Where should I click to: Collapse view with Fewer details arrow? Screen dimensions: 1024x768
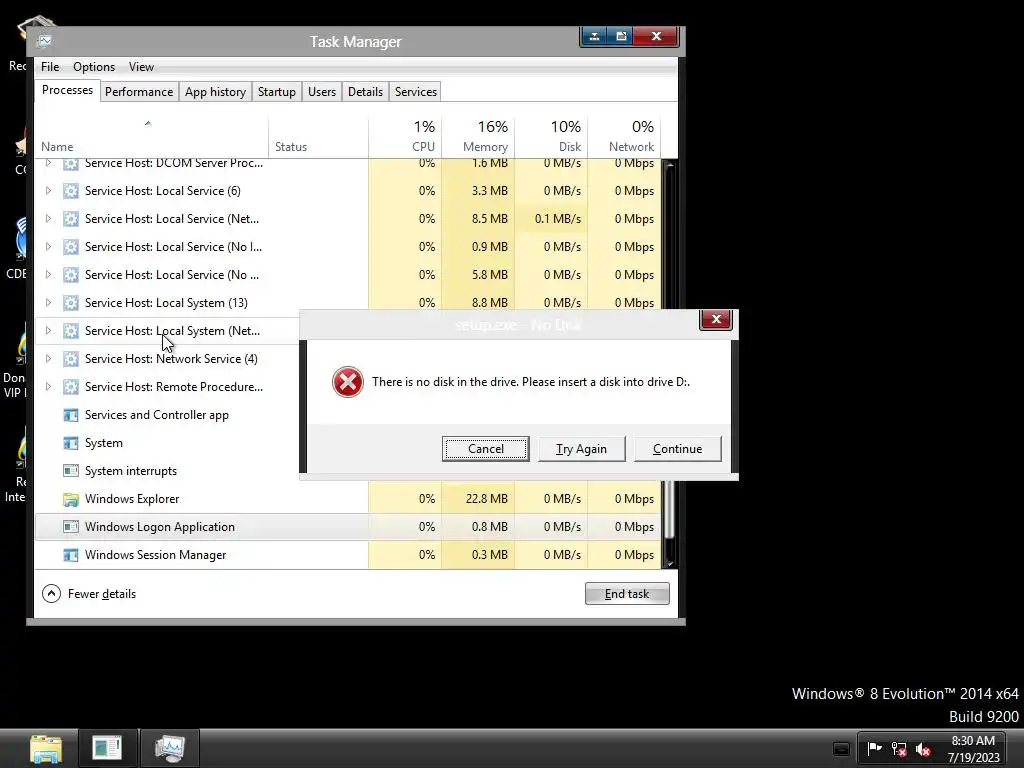51,594
